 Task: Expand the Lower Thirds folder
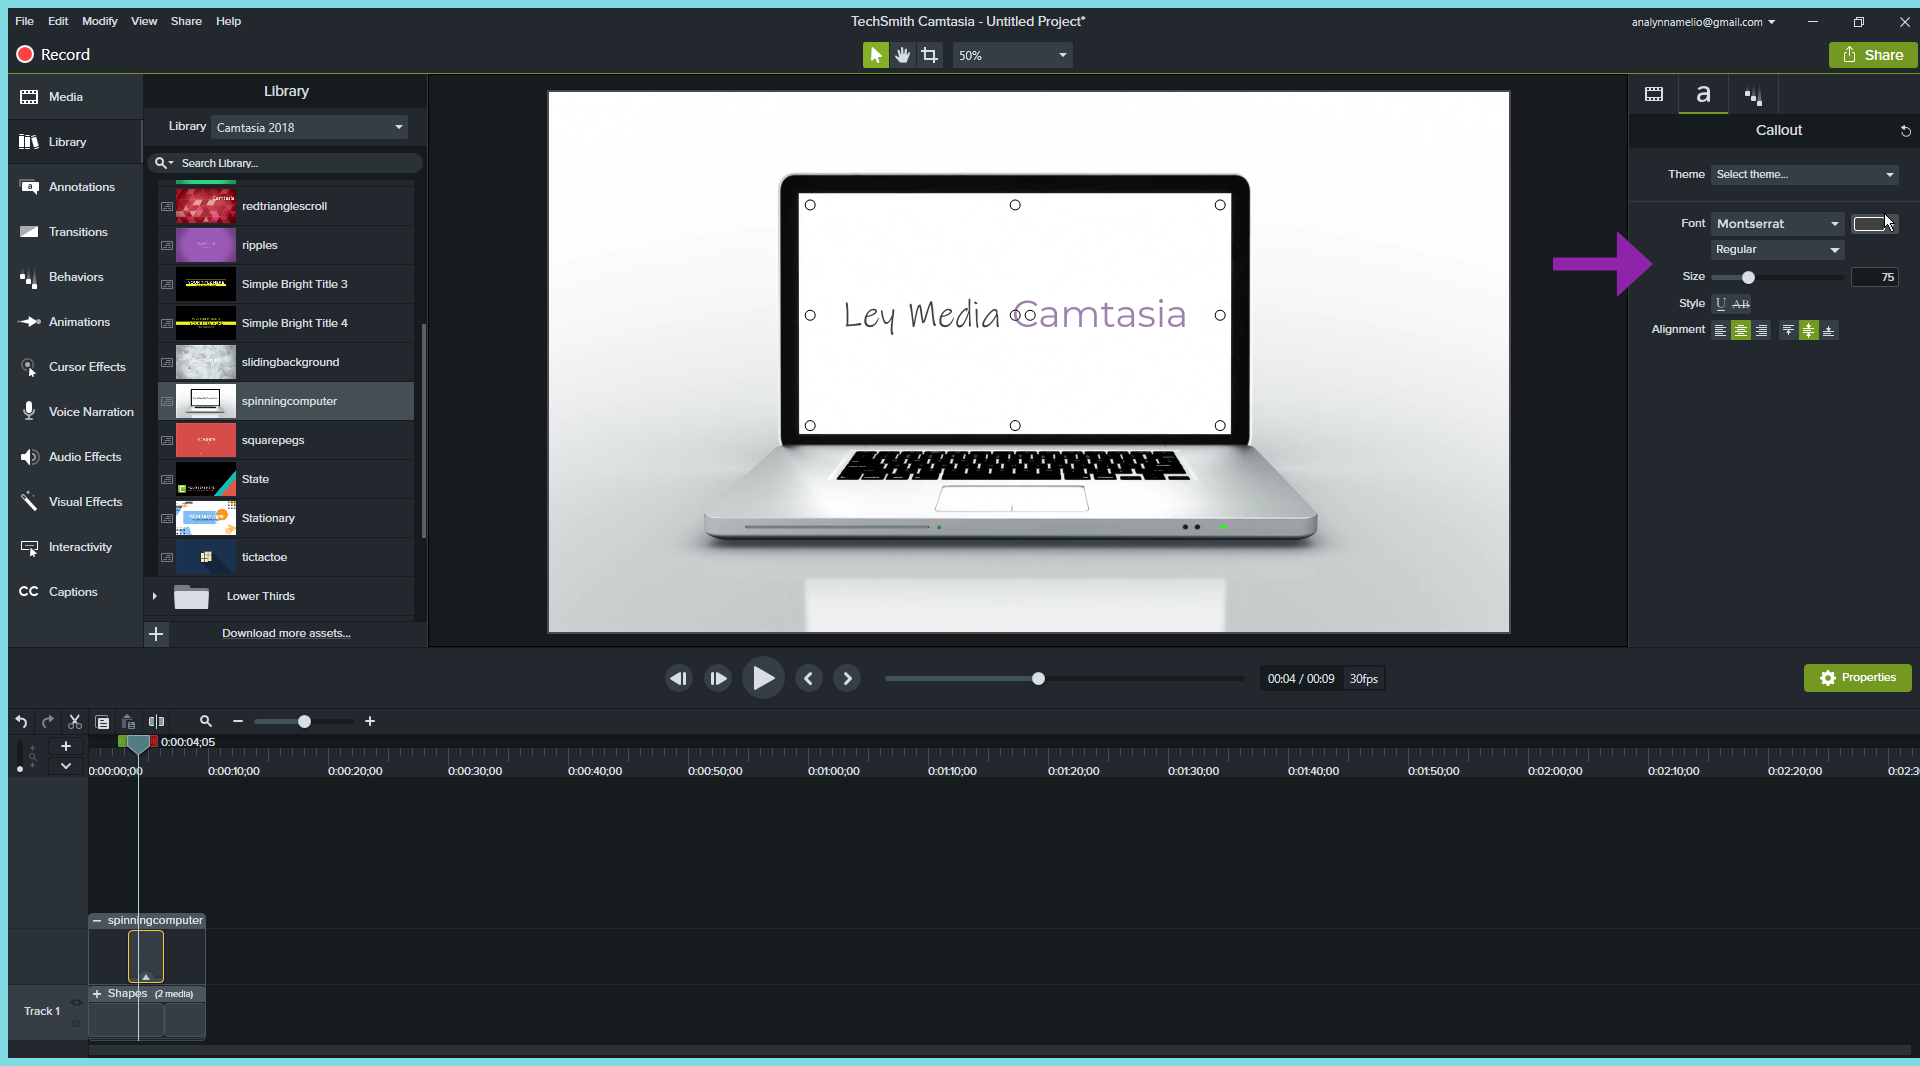(154, 596)
